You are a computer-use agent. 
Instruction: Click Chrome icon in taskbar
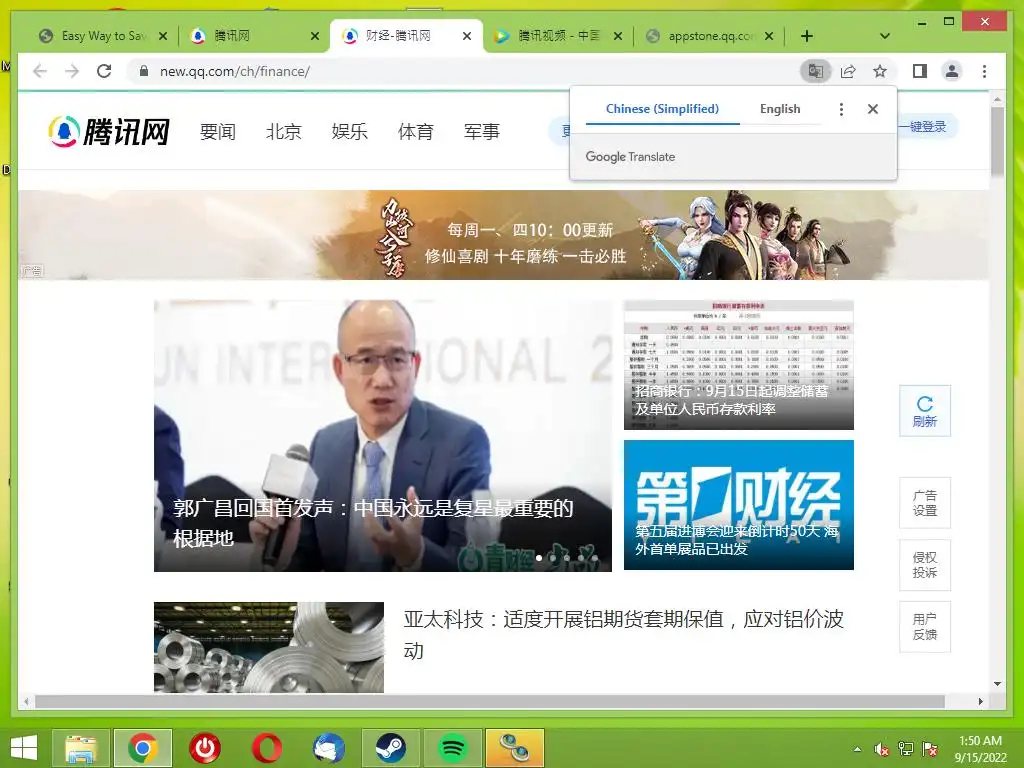click(143, 748)
